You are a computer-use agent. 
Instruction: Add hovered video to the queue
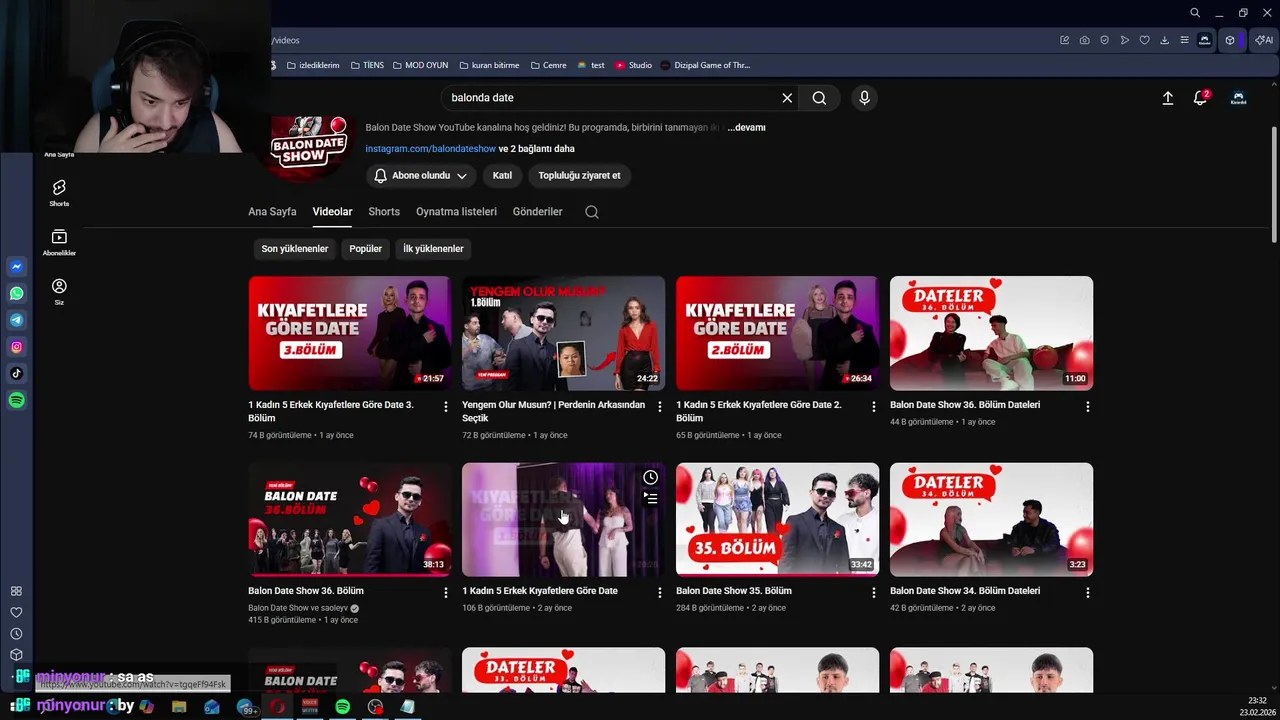pos(650,498)
